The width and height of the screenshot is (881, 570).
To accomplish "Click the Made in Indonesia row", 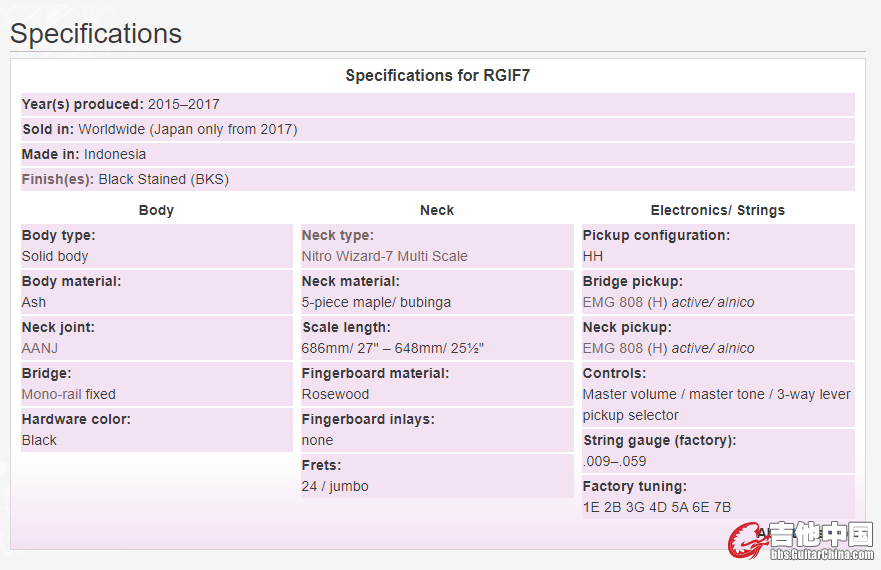I will (x=85, y=154).
